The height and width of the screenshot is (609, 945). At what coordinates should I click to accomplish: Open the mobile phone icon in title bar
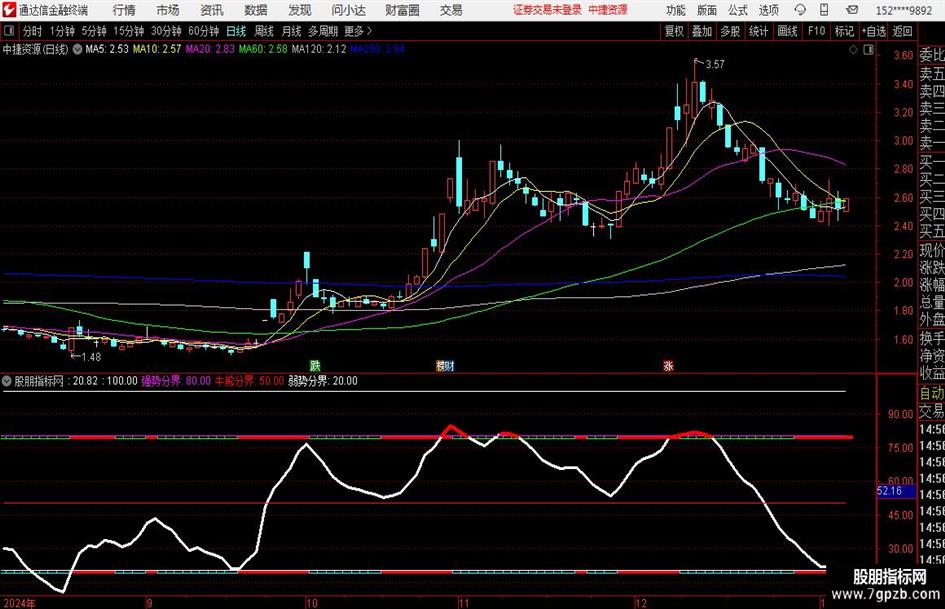coord(824,10)
